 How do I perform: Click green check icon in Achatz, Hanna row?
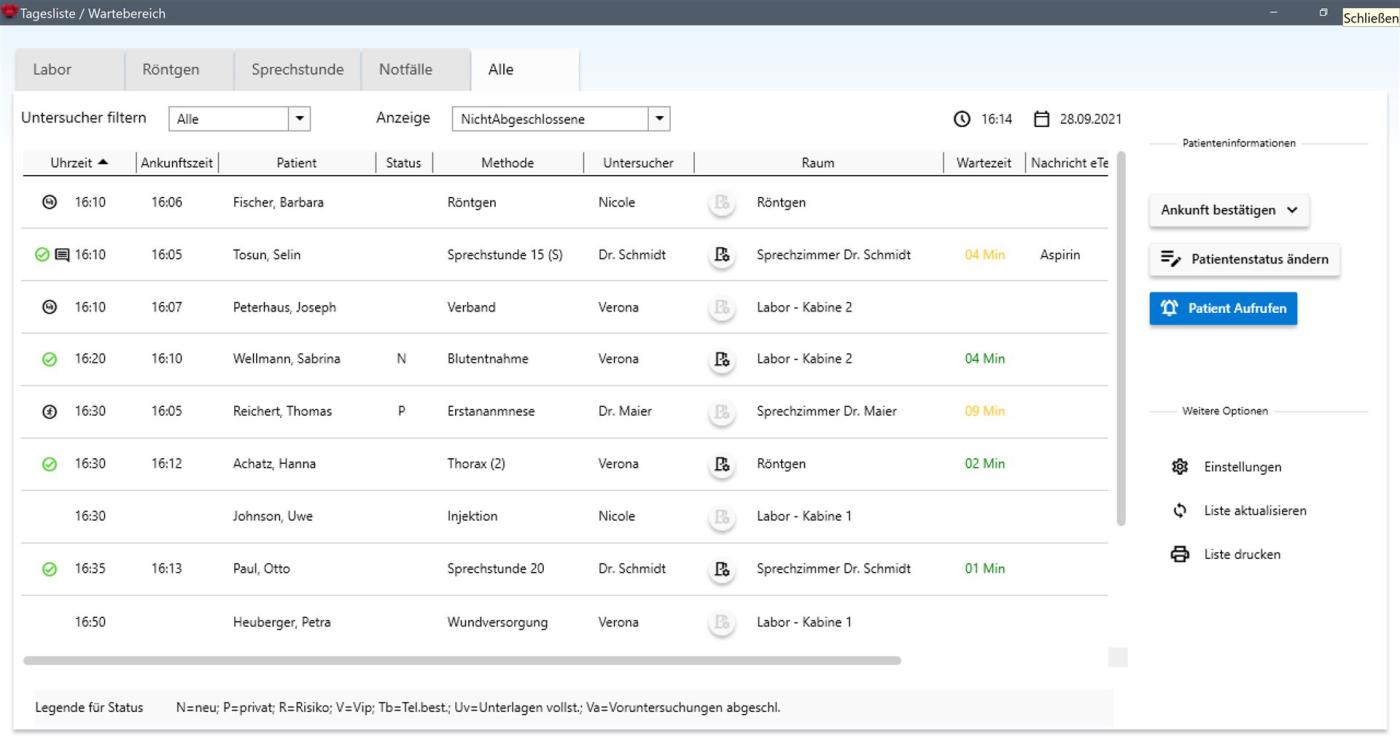pyautogui.click(x=49, y=464)
